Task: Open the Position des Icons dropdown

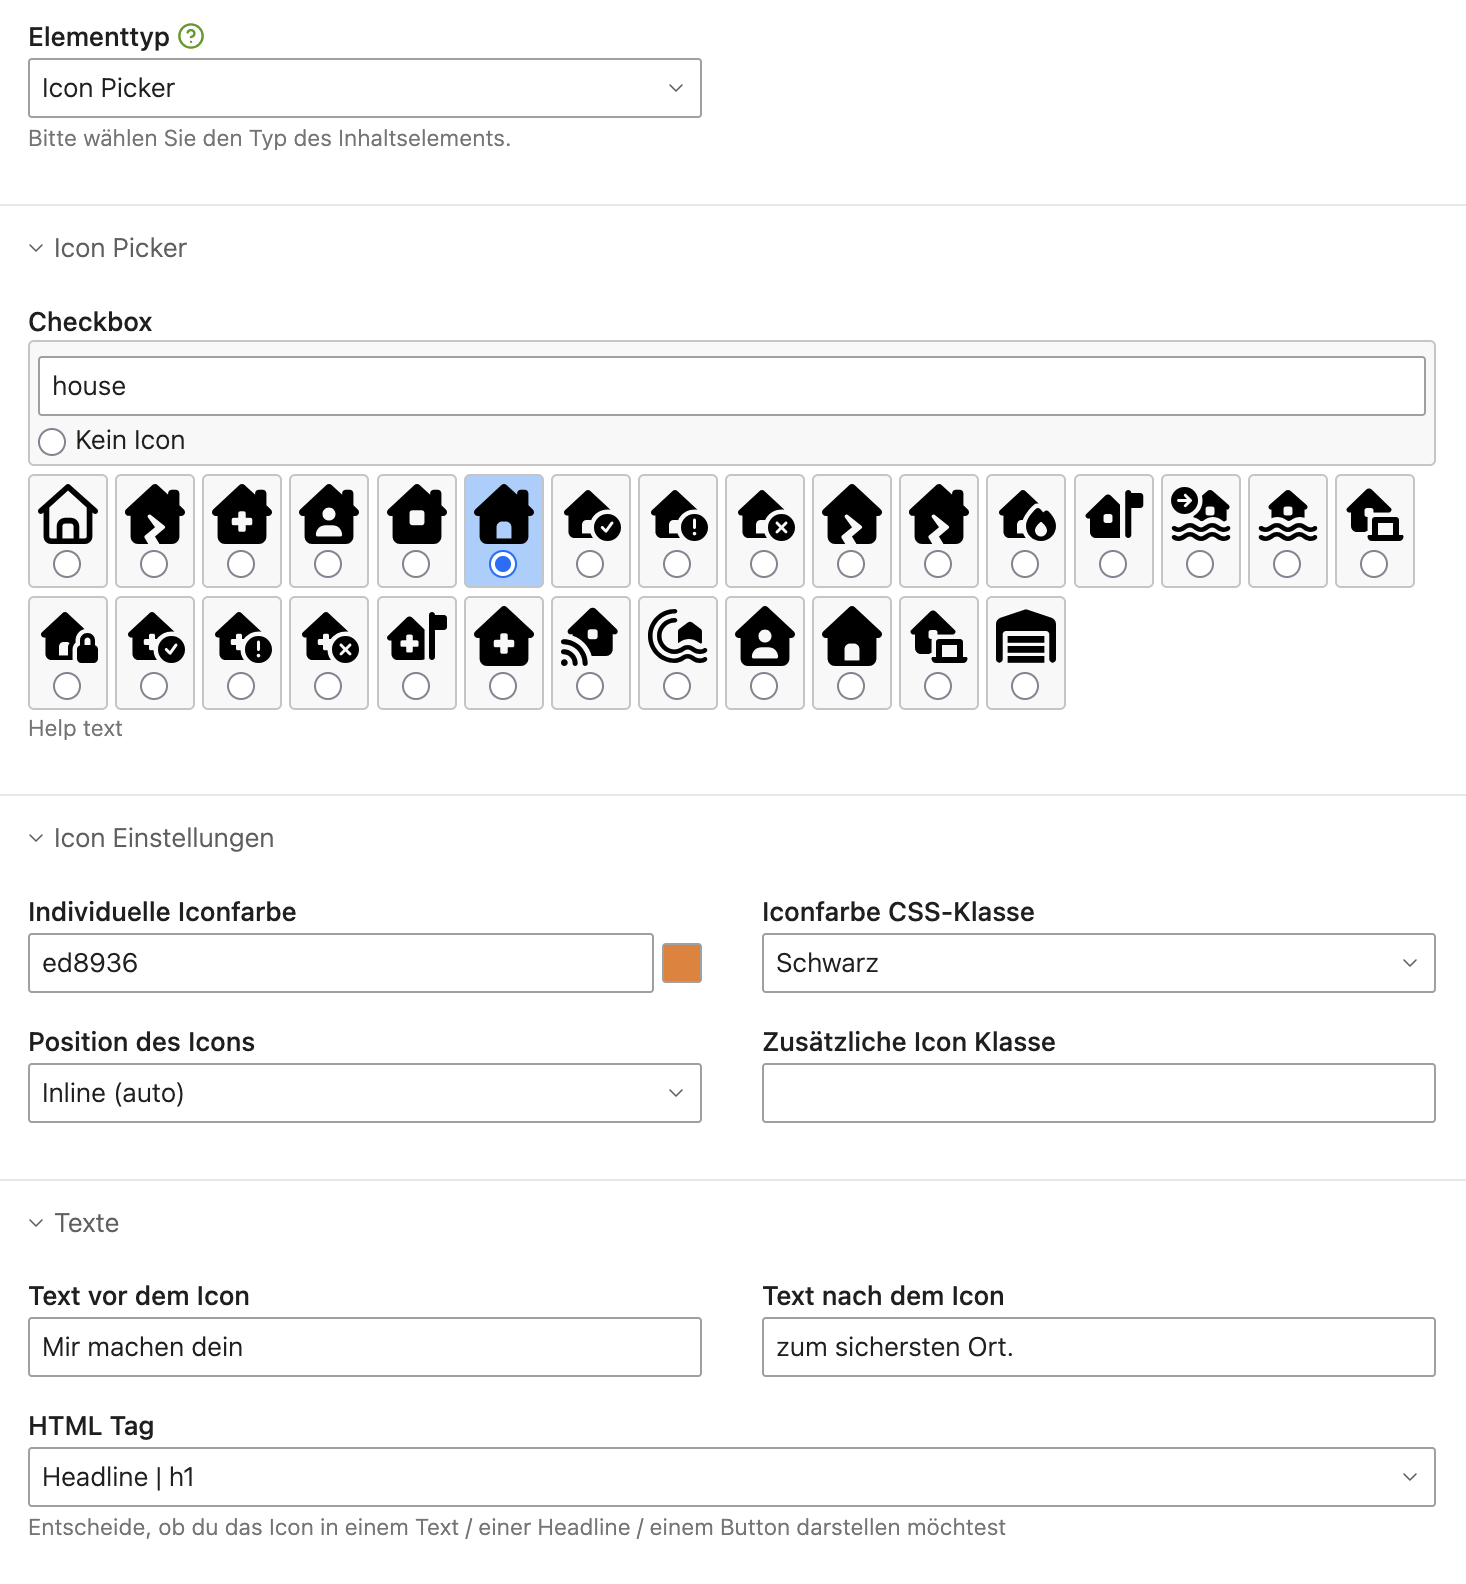Action: point(364,1093)
